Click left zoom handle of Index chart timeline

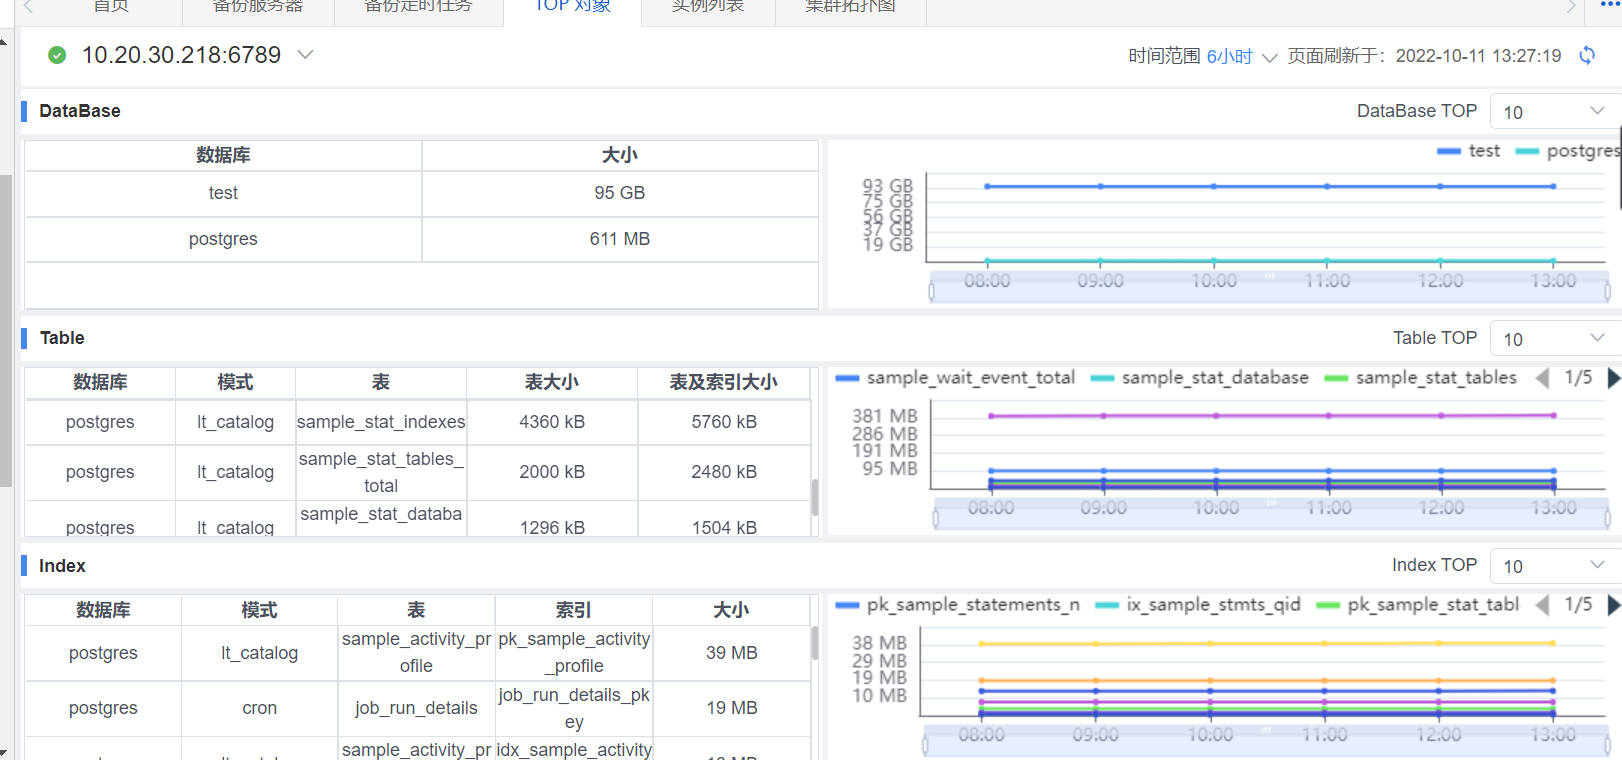click(x=925, y=745)
